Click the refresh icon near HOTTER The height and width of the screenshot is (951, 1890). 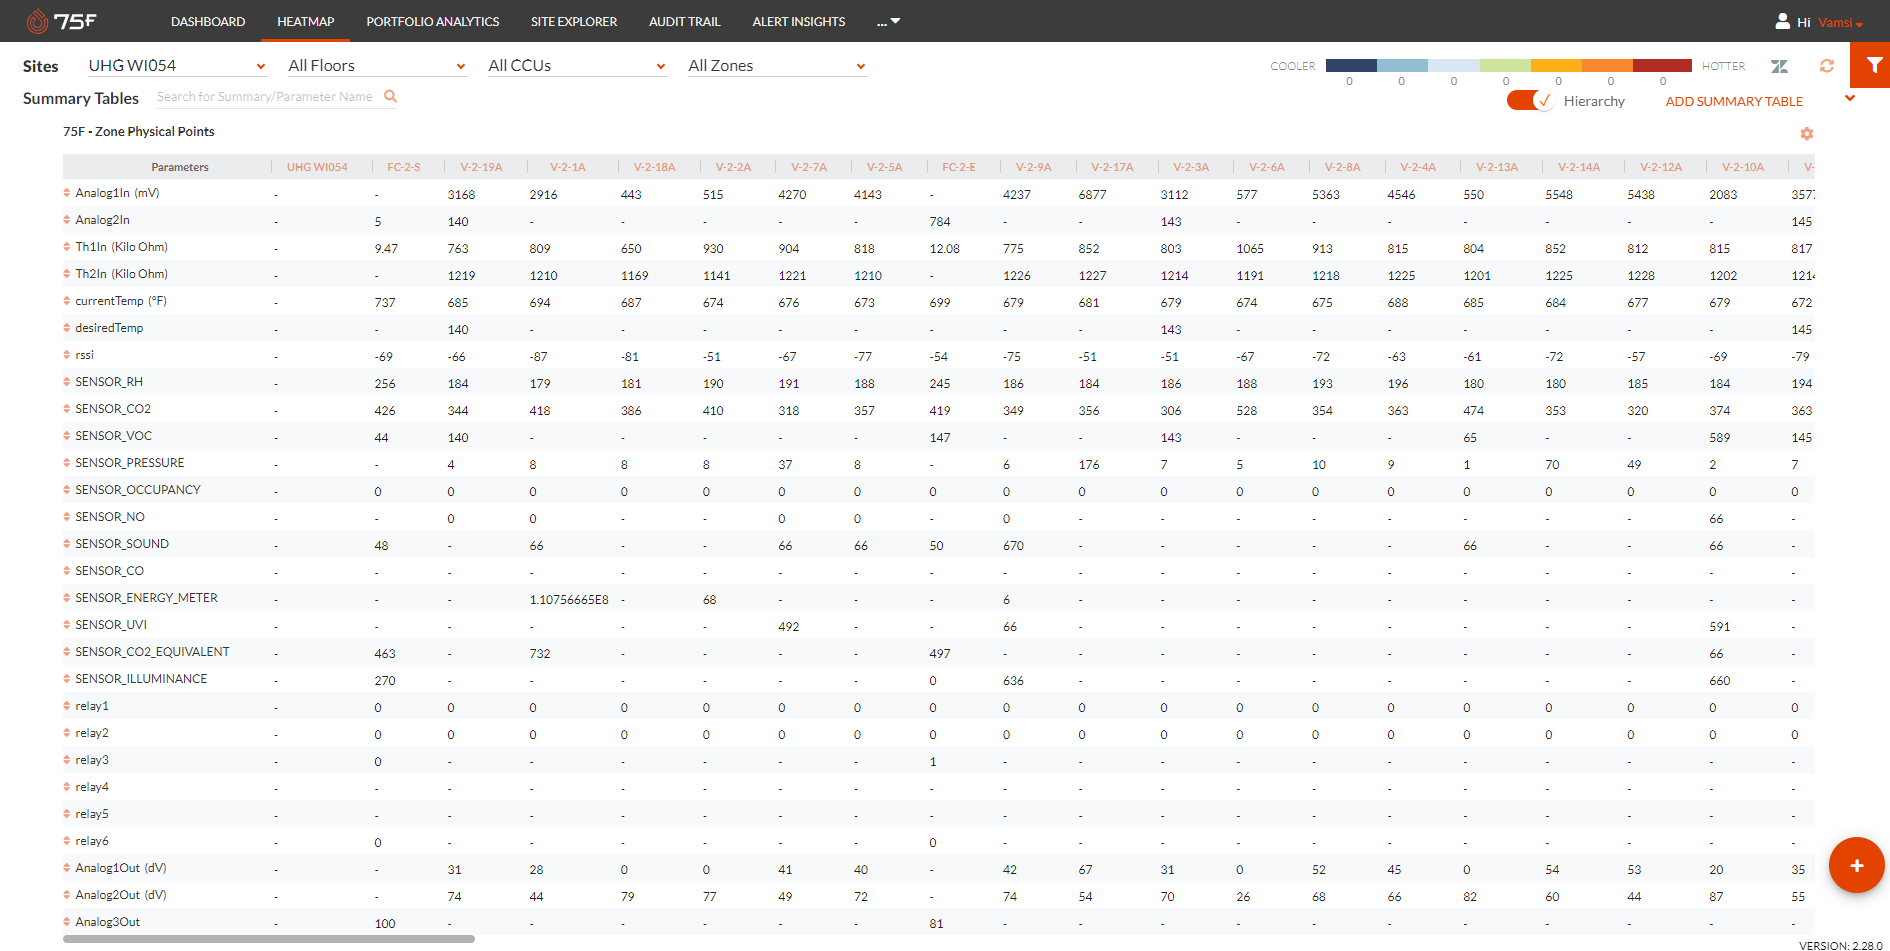[1827, 66]
